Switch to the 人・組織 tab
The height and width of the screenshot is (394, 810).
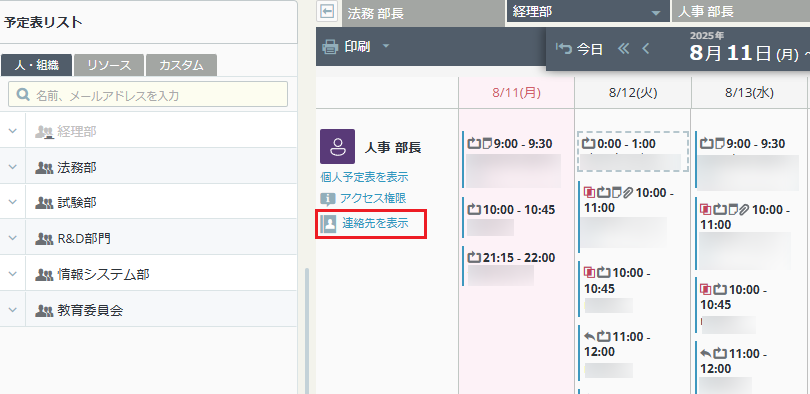point(36,66)
